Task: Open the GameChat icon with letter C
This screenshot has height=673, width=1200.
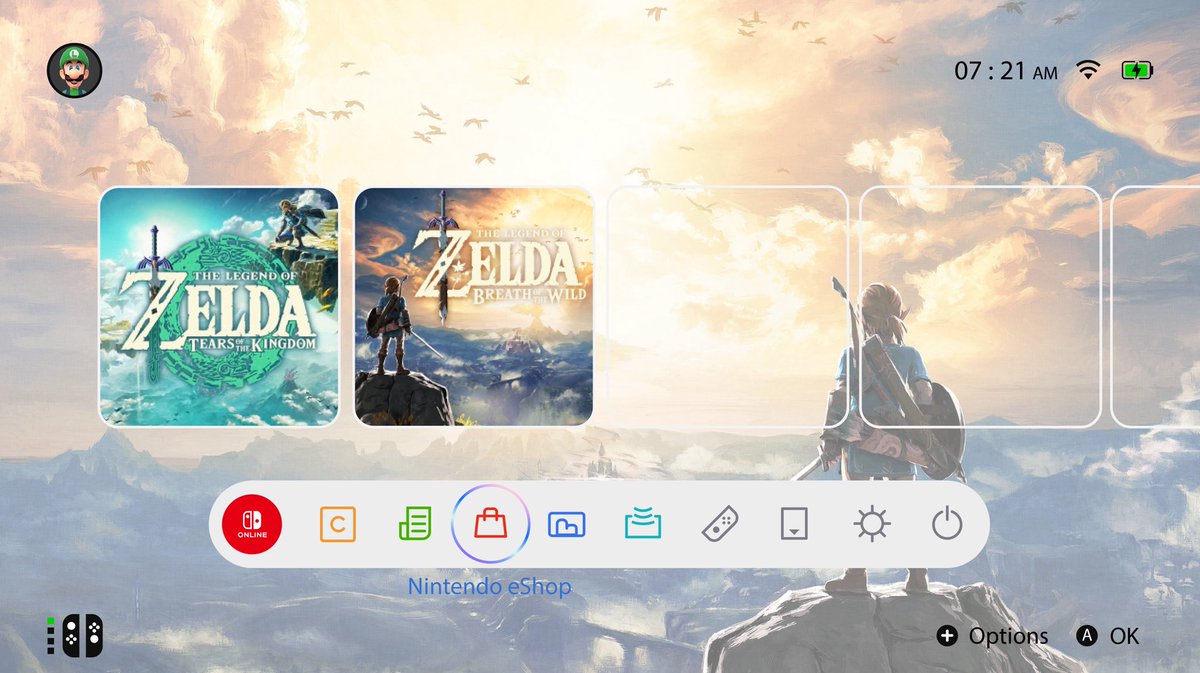Action: [338, 524]
